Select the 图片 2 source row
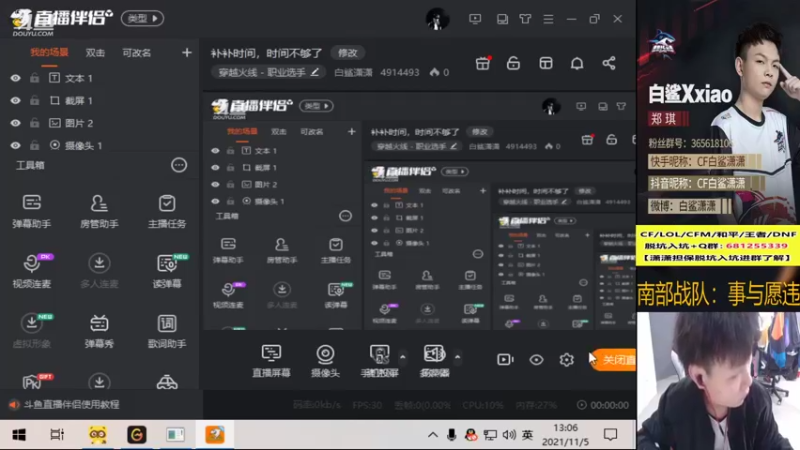800x450 pixels. point(99,123)
